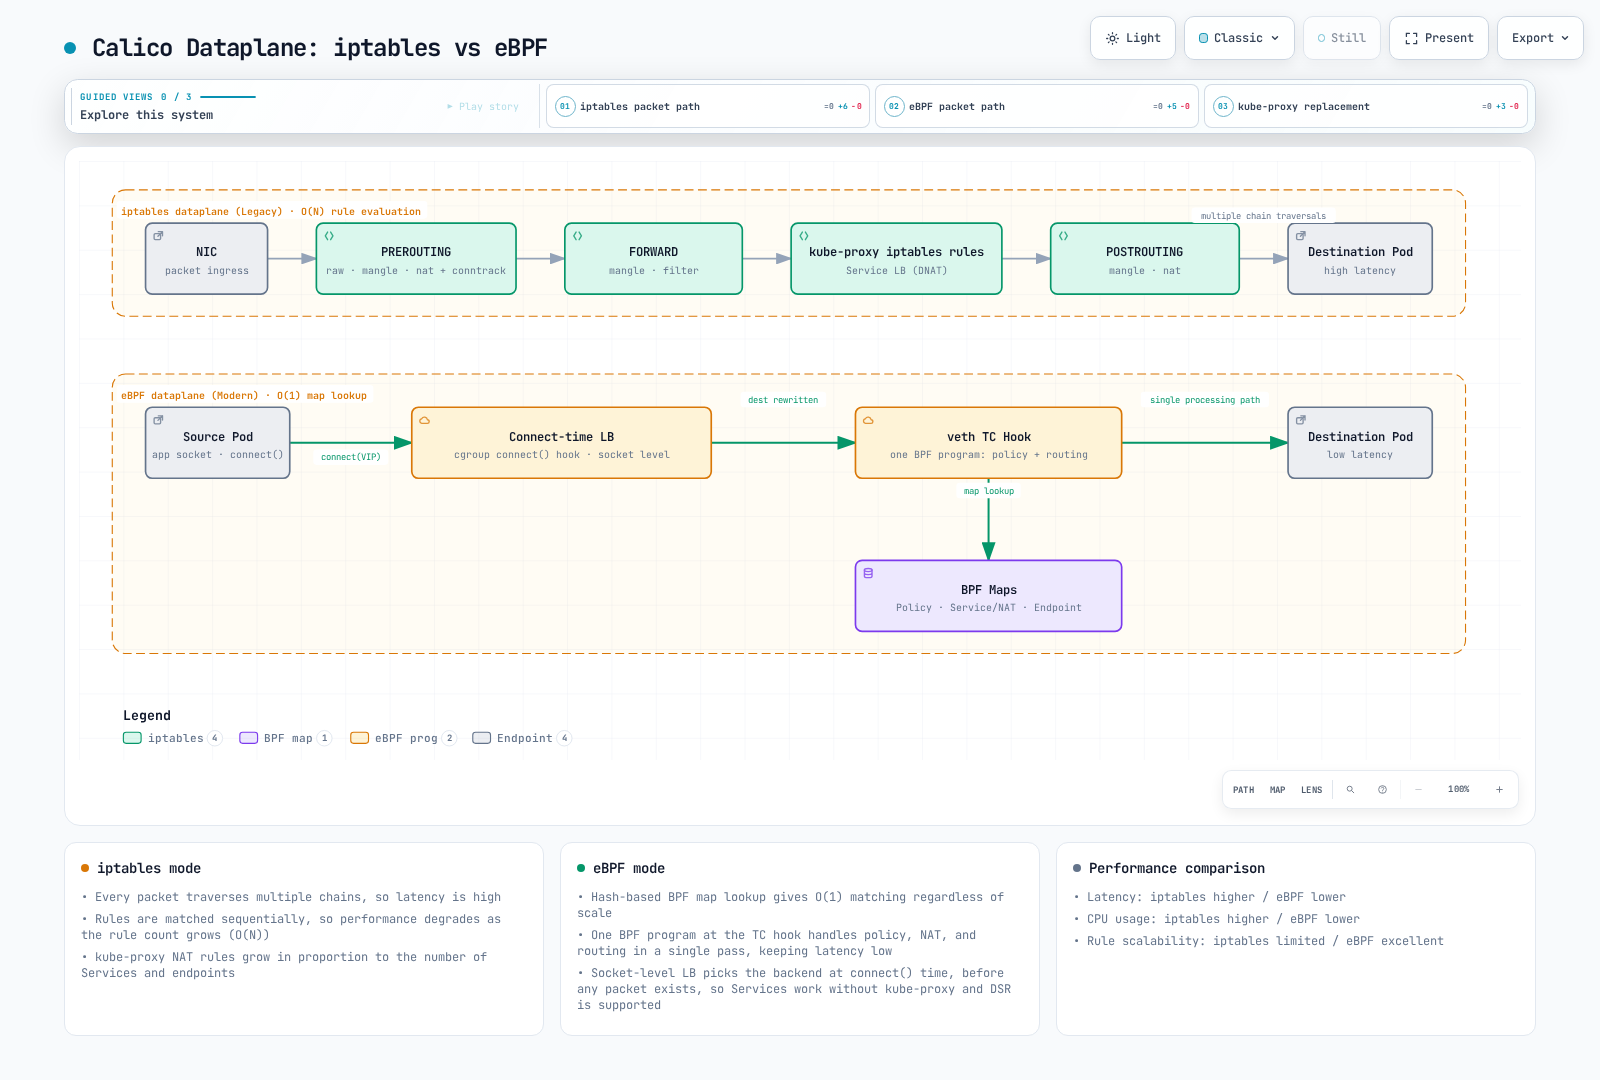Click the fullscreen icon on Present button
The image size is (1600, 1080).
[1411, 38]
